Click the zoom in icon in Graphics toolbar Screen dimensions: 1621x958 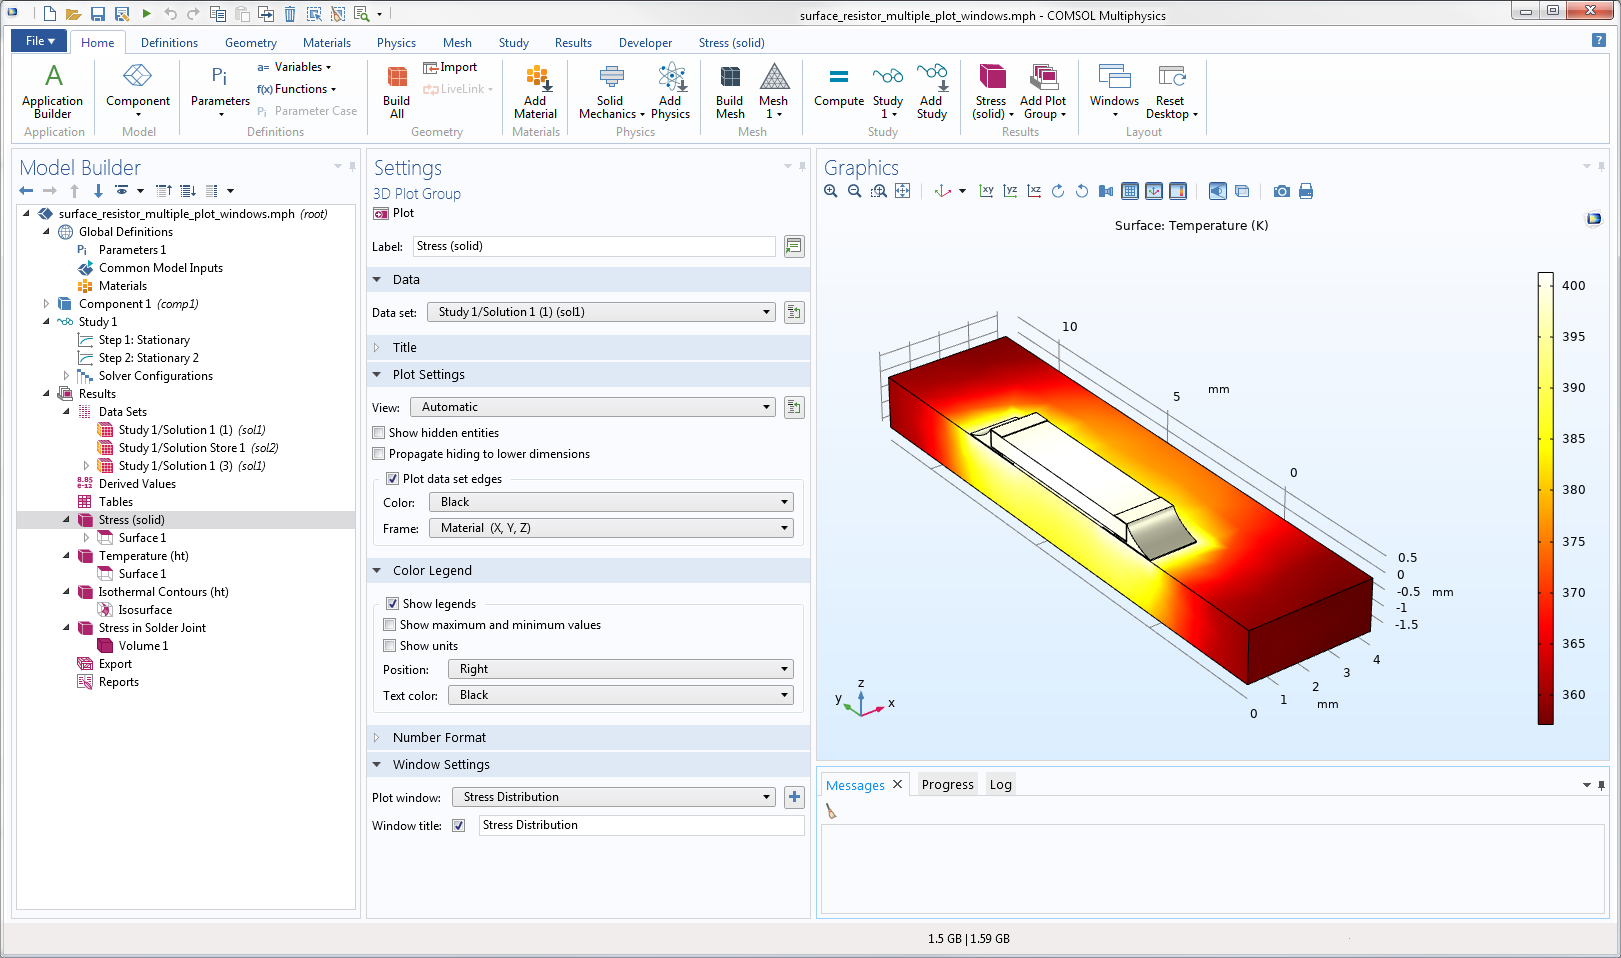831,191
